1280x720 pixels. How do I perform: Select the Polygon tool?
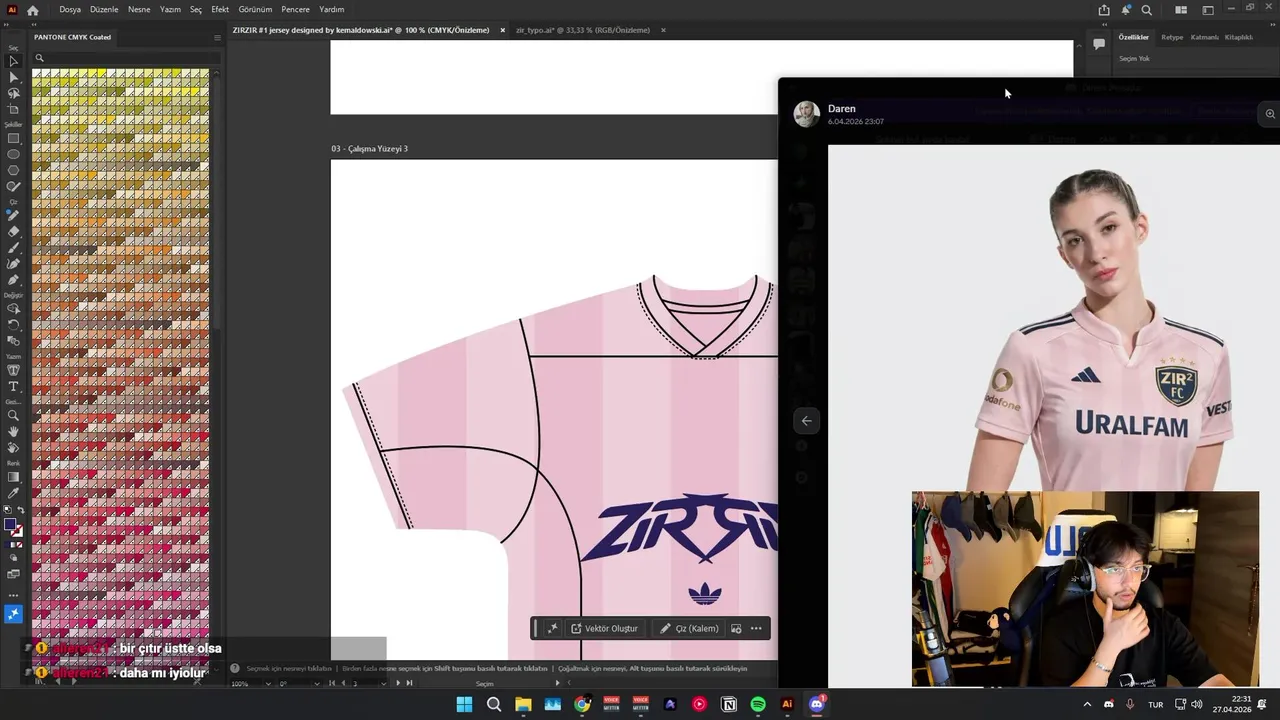[x=13, y=170]
